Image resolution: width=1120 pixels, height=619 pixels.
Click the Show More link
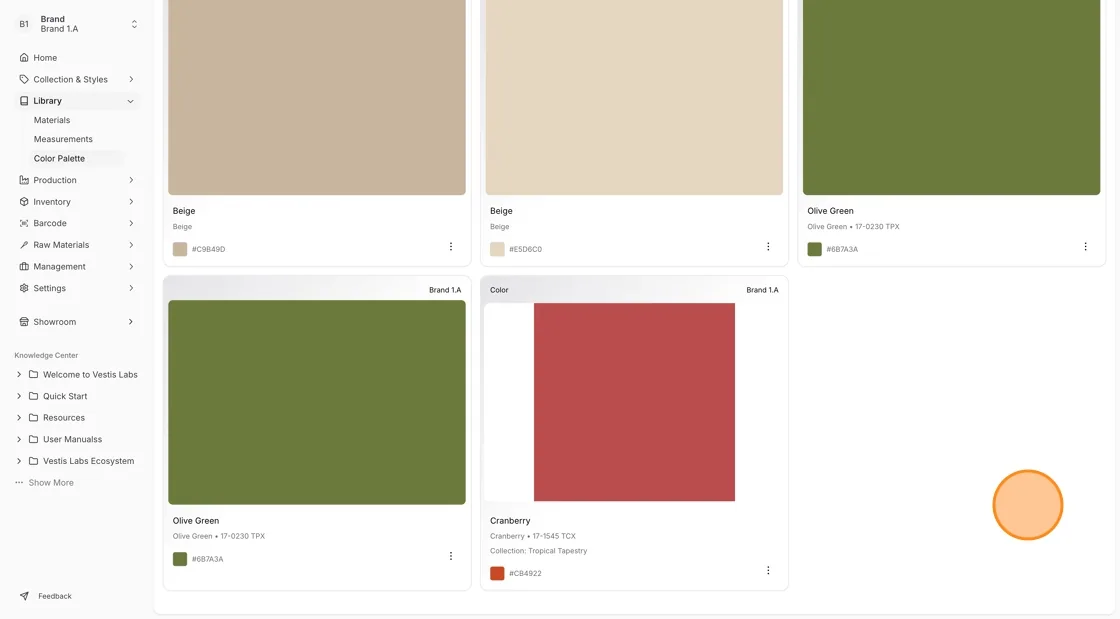click(51, 483)
